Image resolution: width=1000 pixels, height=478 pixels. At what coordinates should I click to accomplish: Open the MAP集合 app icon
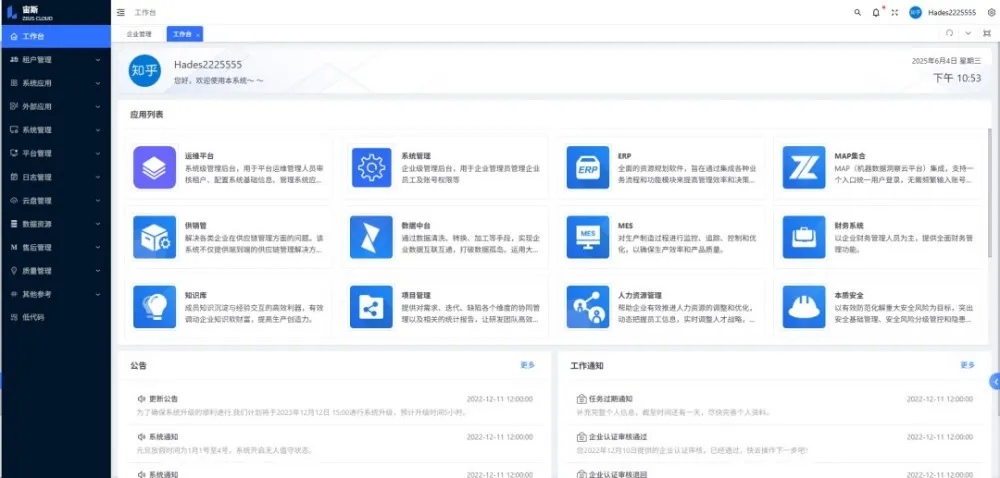point(804,168)
